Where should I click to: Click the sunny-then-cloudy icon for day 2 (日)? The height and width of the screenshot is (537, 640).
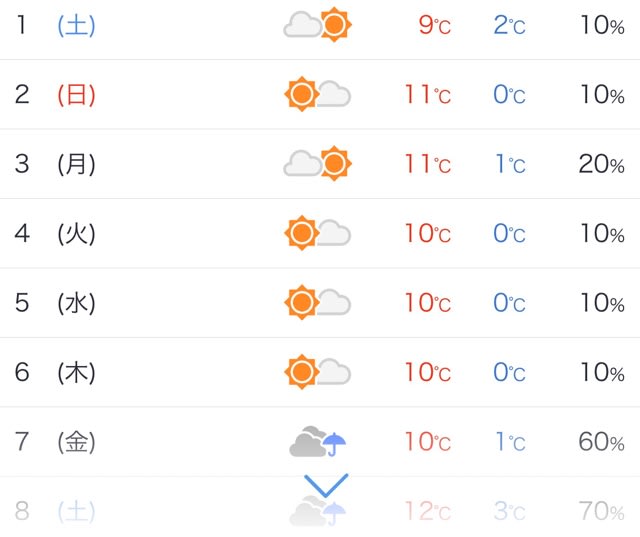tap(318, 94)
